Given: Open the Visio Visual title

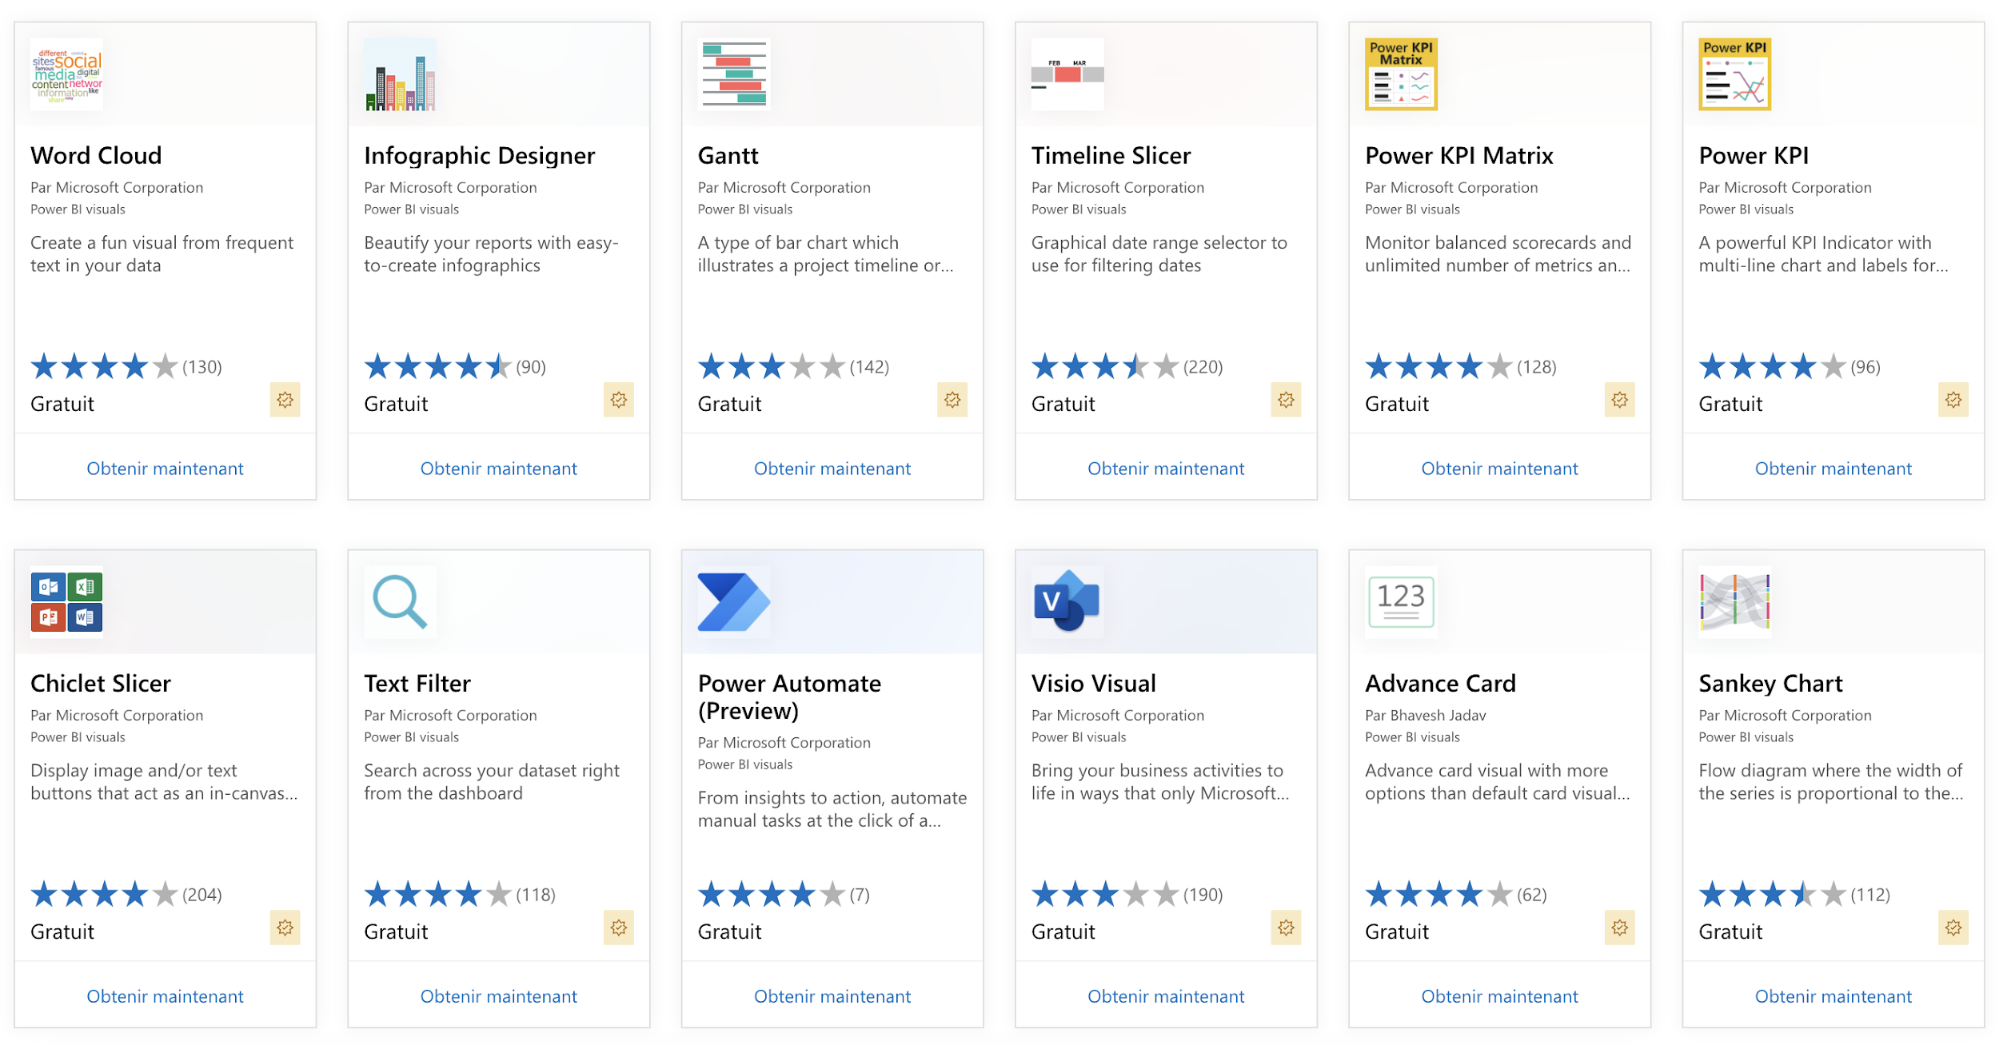Looking at the screenshot, I should coord(1094,684).
